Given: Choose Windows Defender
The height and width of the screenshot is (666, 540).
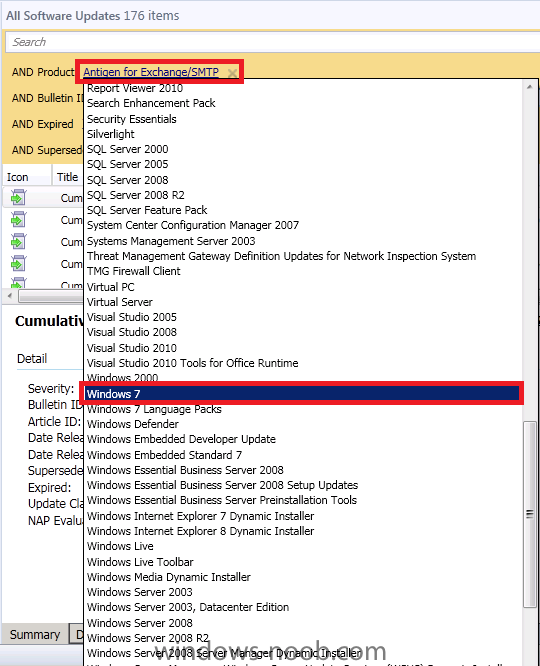Looking at the screenshot, I should pyautogui.click(x=133, y=424).
